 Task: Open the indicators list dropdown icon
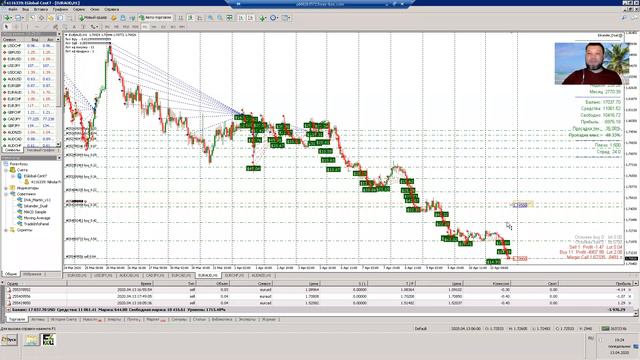tap(263, 18)
